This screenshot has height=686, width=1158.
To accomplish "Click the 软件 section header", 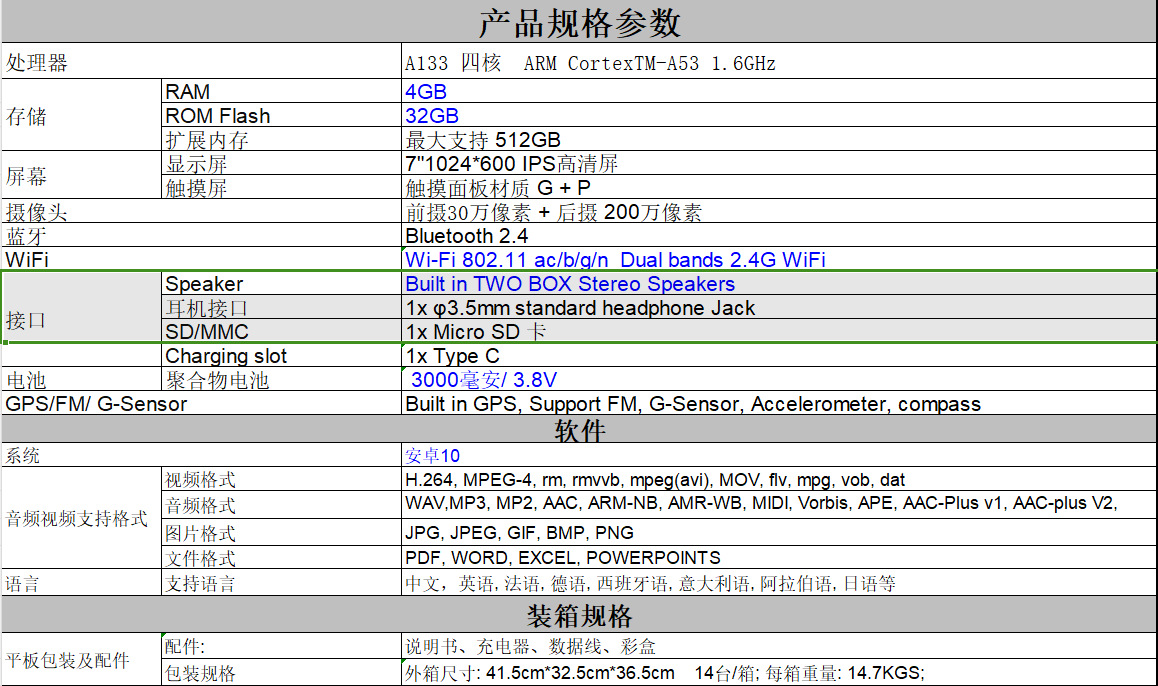I will pos(579,429).
